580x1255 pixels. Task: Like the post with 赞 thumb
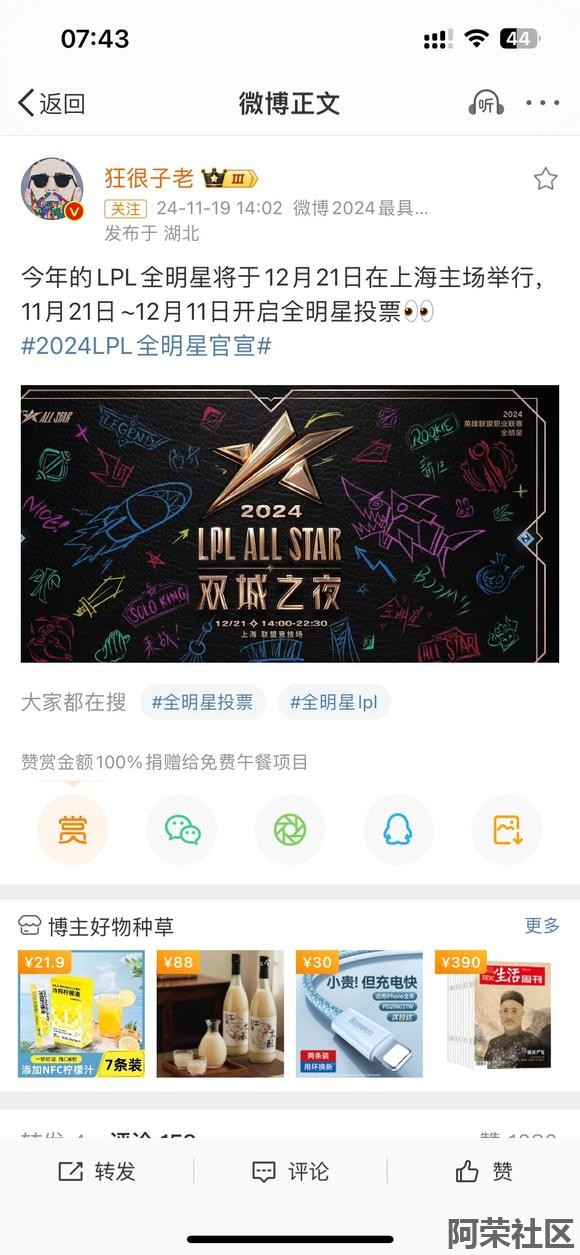click(x=484, y=1172)
